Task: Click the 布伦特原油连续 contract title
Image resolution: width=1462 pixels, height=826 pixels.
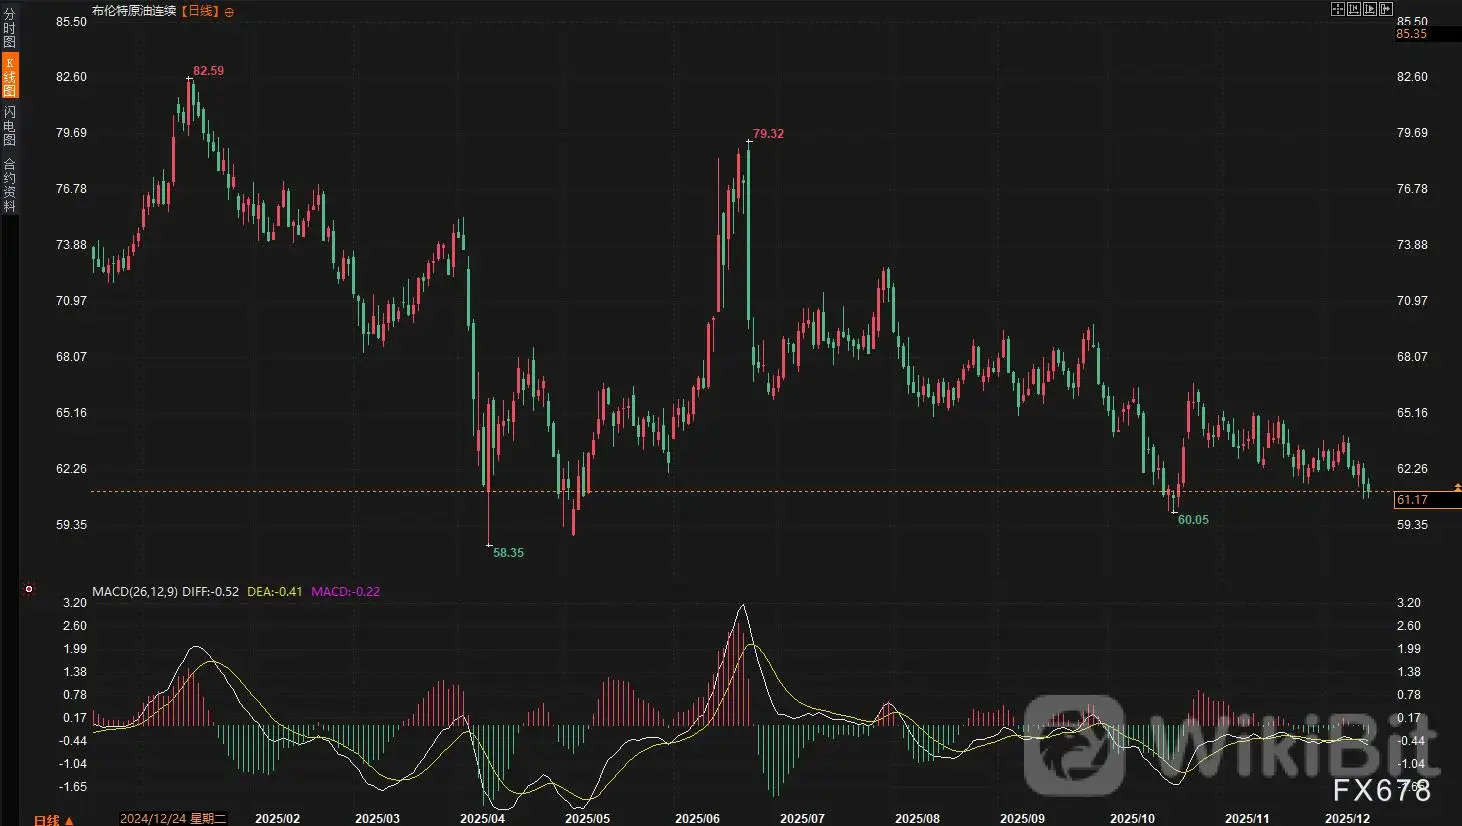Action: (134, 11)
